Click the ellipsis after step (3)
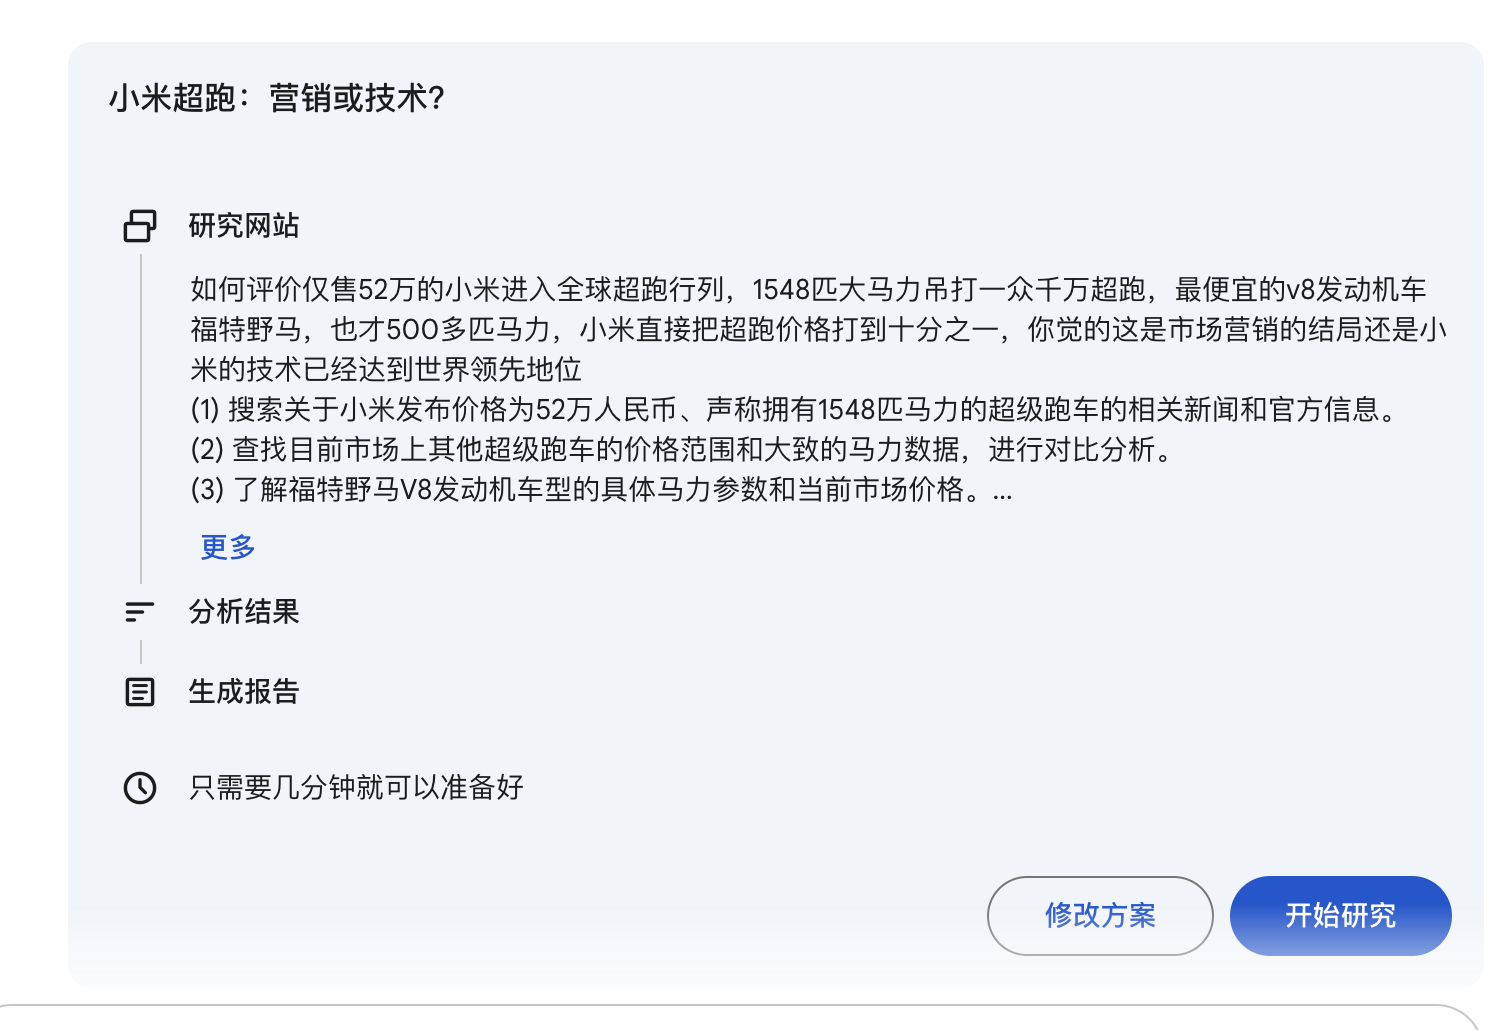The width and height of the screenshot is (1500, 1030). point(1002,491)
